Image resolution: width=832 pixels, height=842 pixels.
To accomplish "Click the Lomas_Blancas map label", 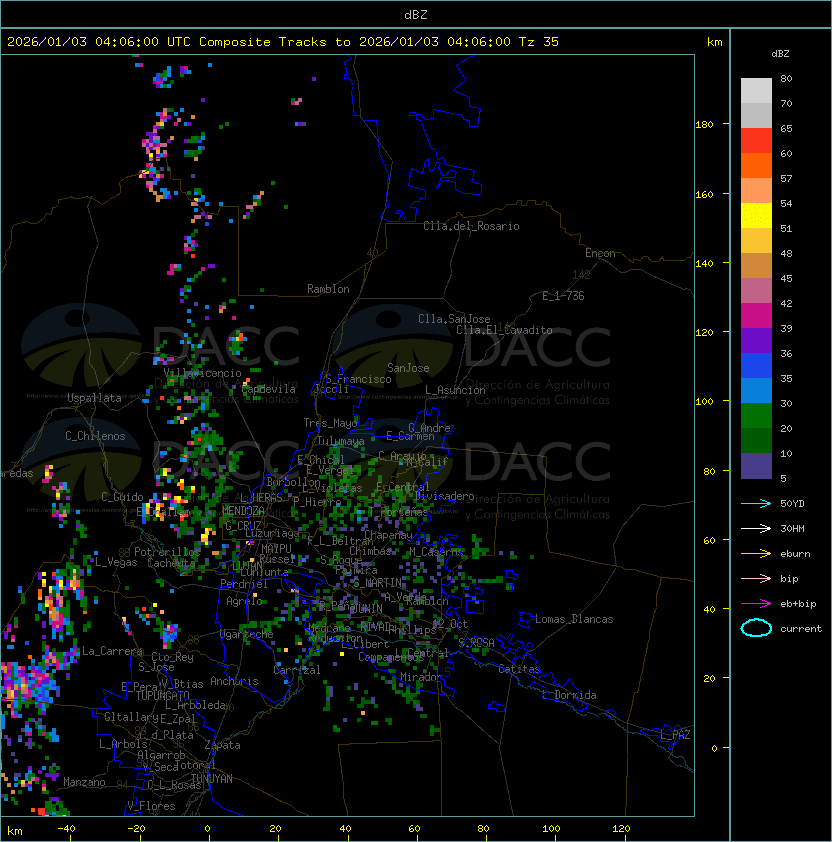I will pyautogui.click(x=574, y=619).
